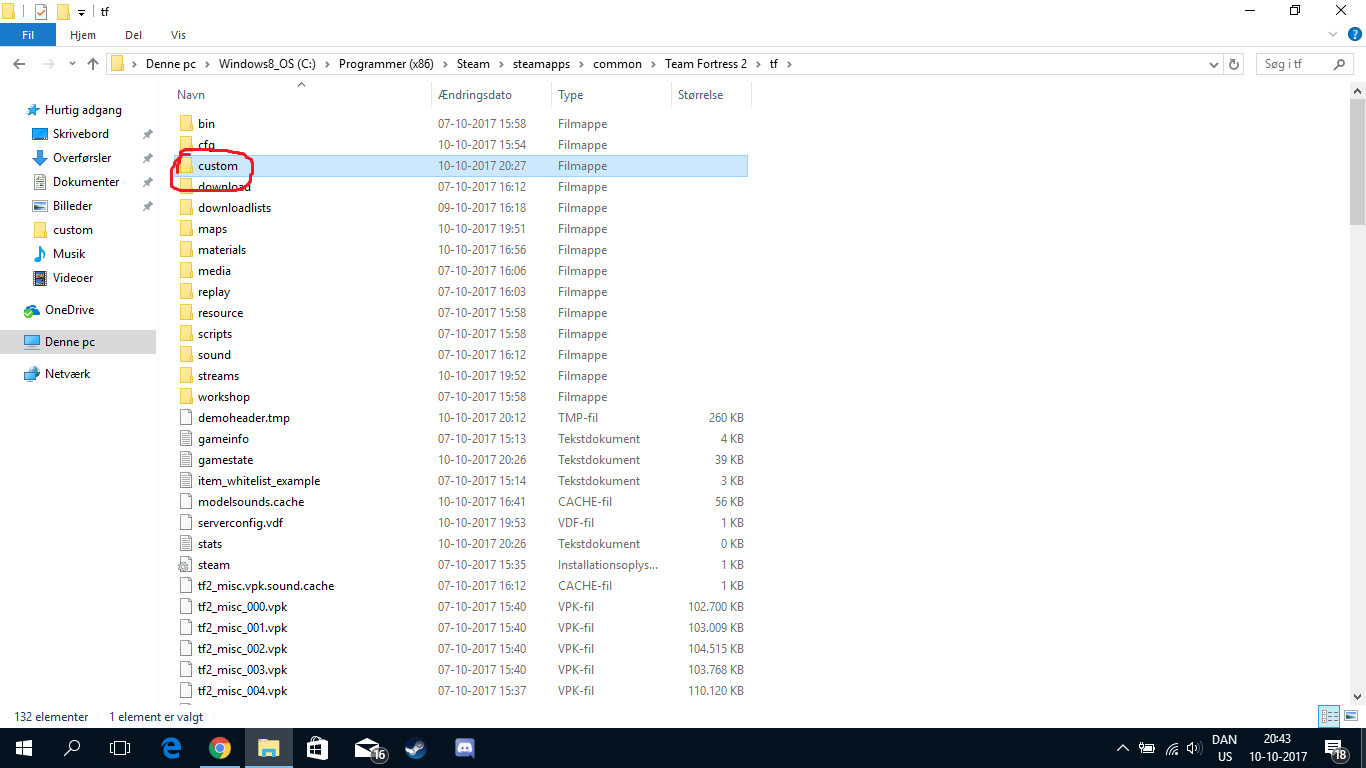Select Netværk in the navigation pane
The width and height of the screenshot is (1366, 768).
(x=67, y=374)
